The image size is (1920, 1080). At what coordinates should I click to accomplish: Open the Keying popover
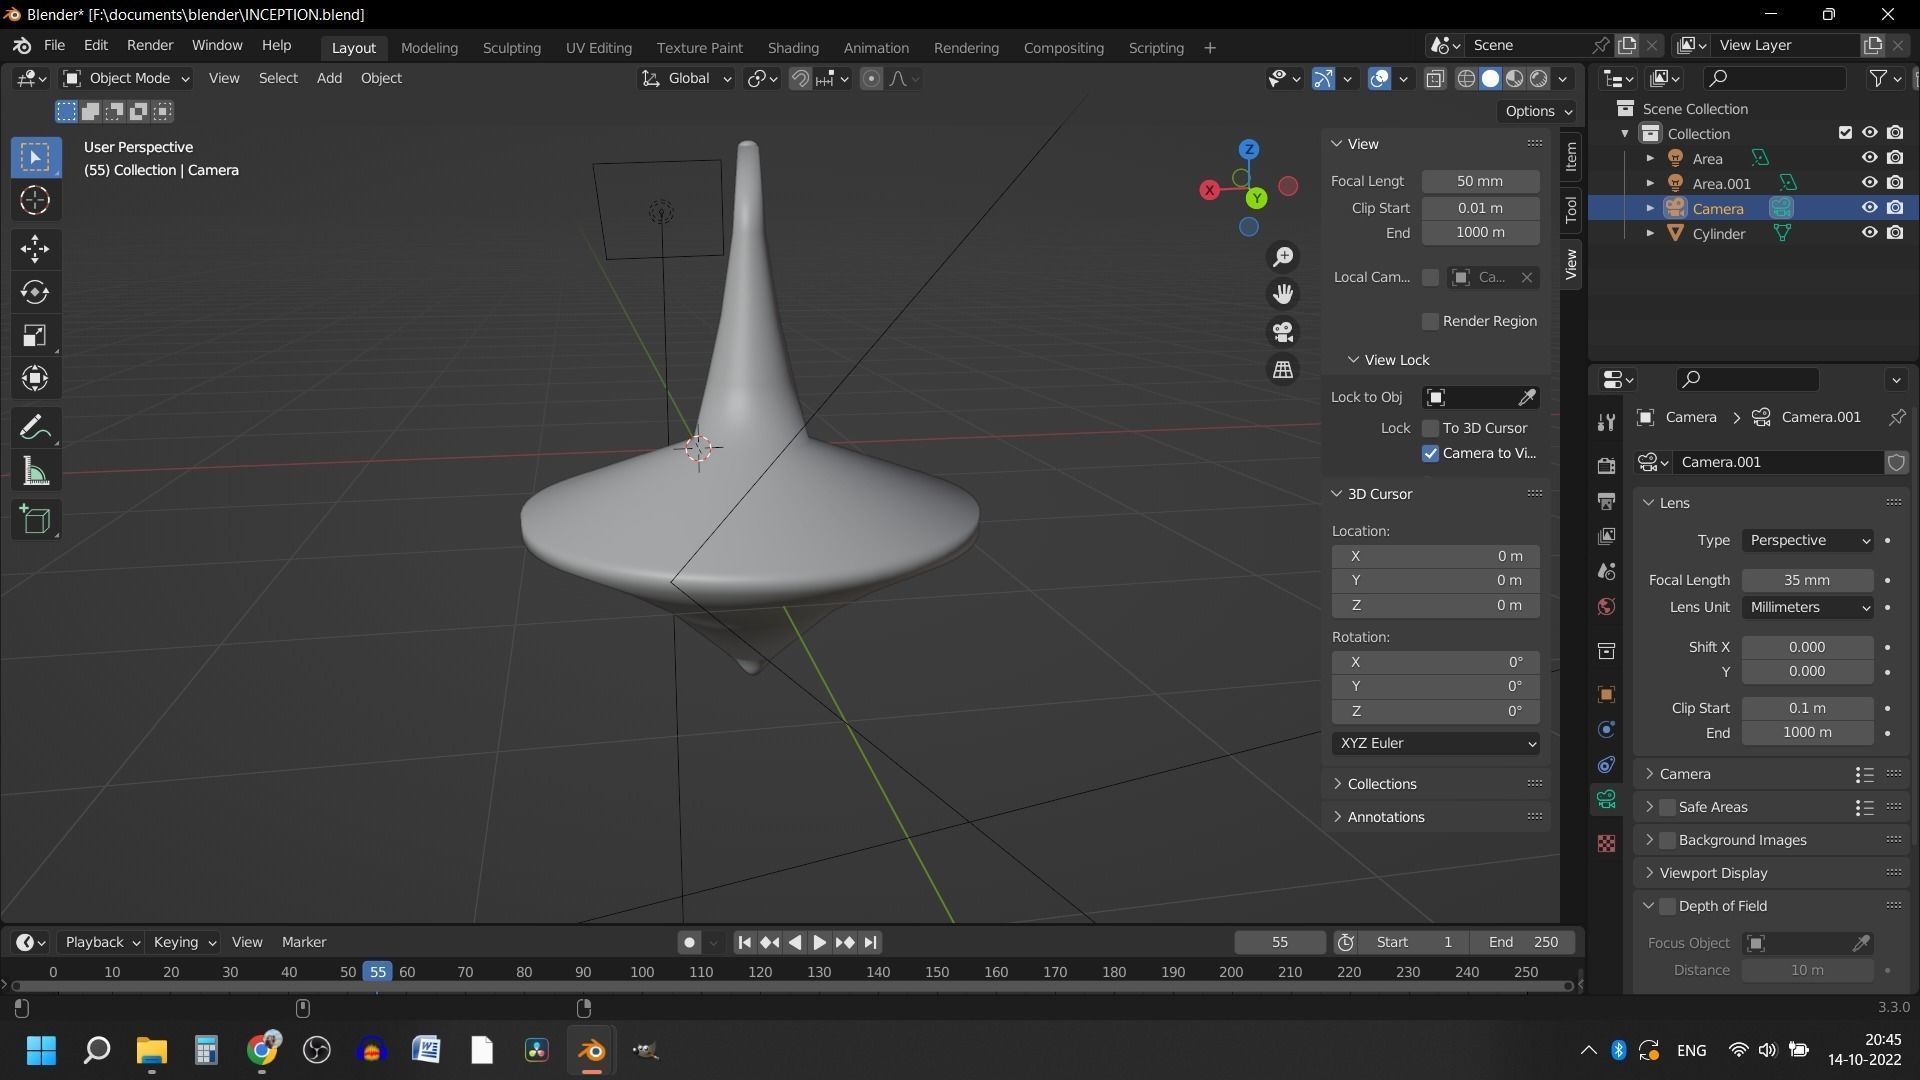[x=184, y=942]
